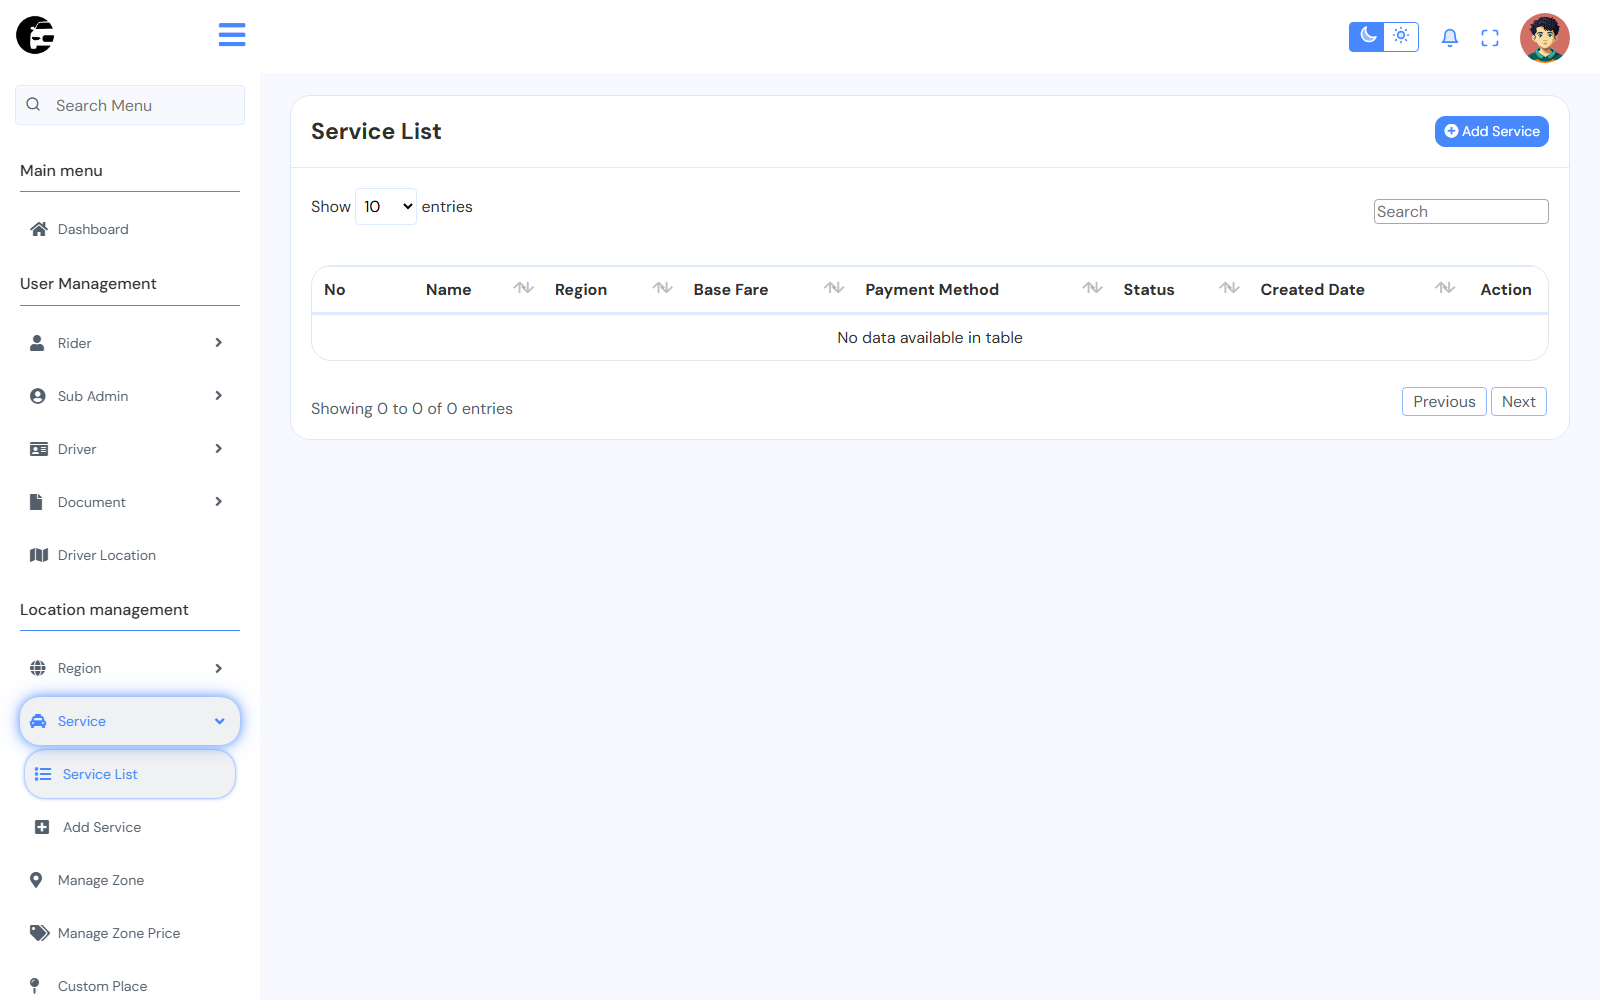The image size is (1600, 1000).
Task: Expand the Document submenu chevron
Action: (218, 502)
